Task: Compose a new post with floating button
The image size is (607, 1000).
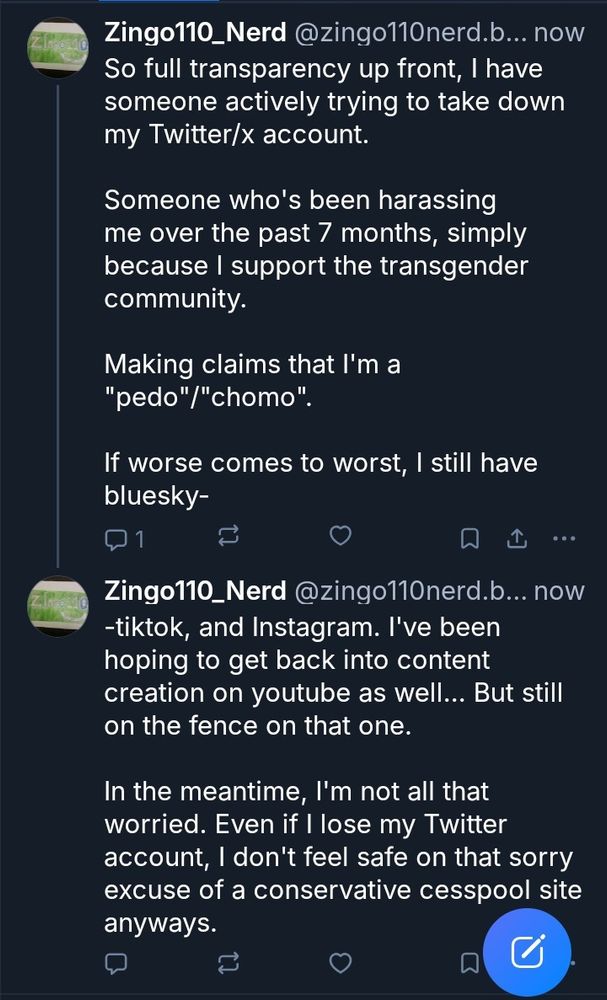Action: pos(527,951)
